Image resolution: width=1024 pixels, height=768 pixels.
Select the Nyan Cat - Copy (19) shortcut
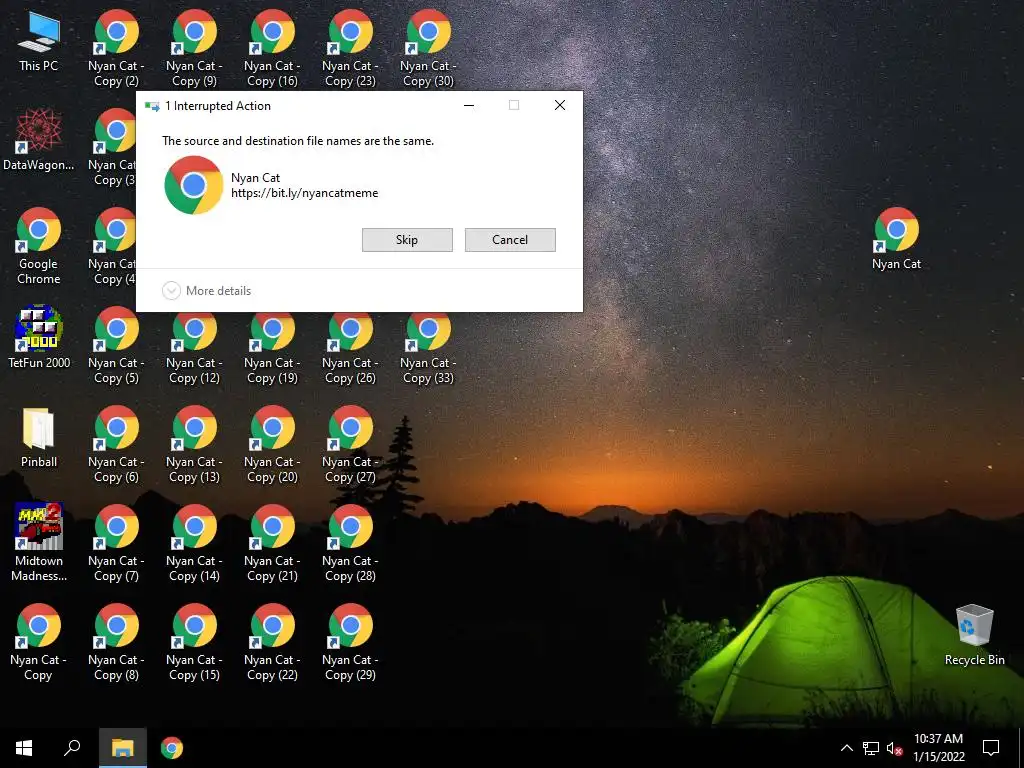click(x=272, y=349)
